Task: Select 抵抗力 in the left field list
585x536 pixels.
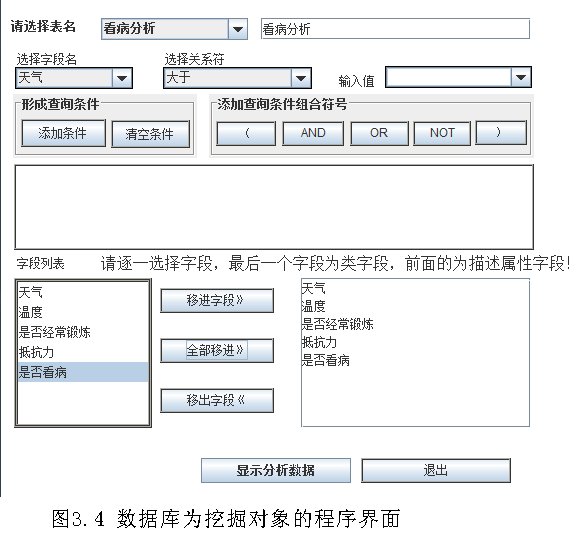Action: 83,352
